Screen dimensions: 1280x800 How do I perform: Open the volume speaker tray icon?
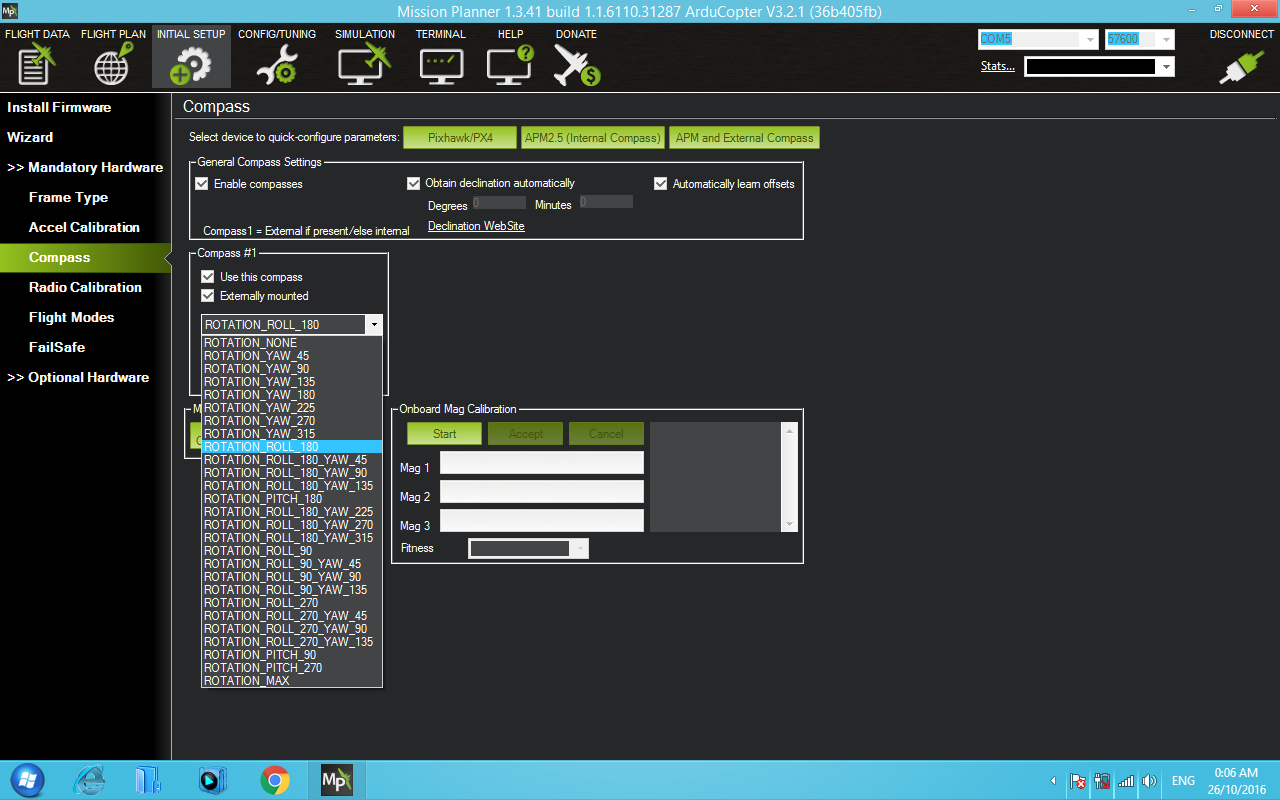pyautogui.click(x=1149, y=781)
